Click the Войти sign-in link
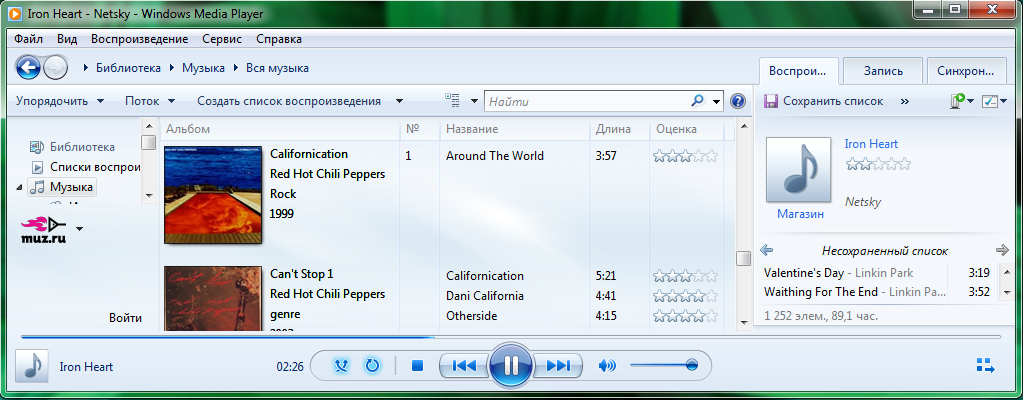The height and width of the screenshot is (400, 1023). [x=125, y=318]
